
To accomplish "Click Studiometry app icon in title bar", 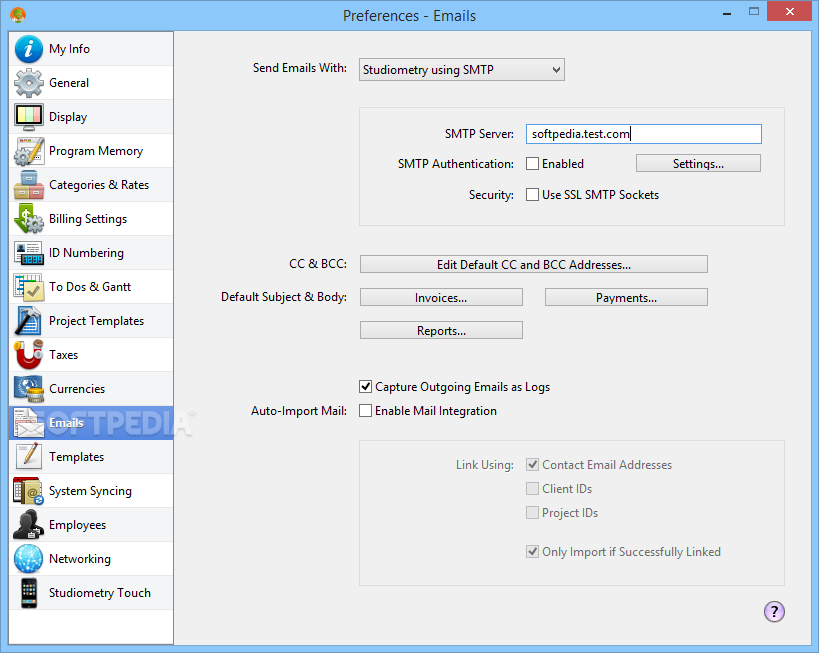I will [x=18, y=15].
